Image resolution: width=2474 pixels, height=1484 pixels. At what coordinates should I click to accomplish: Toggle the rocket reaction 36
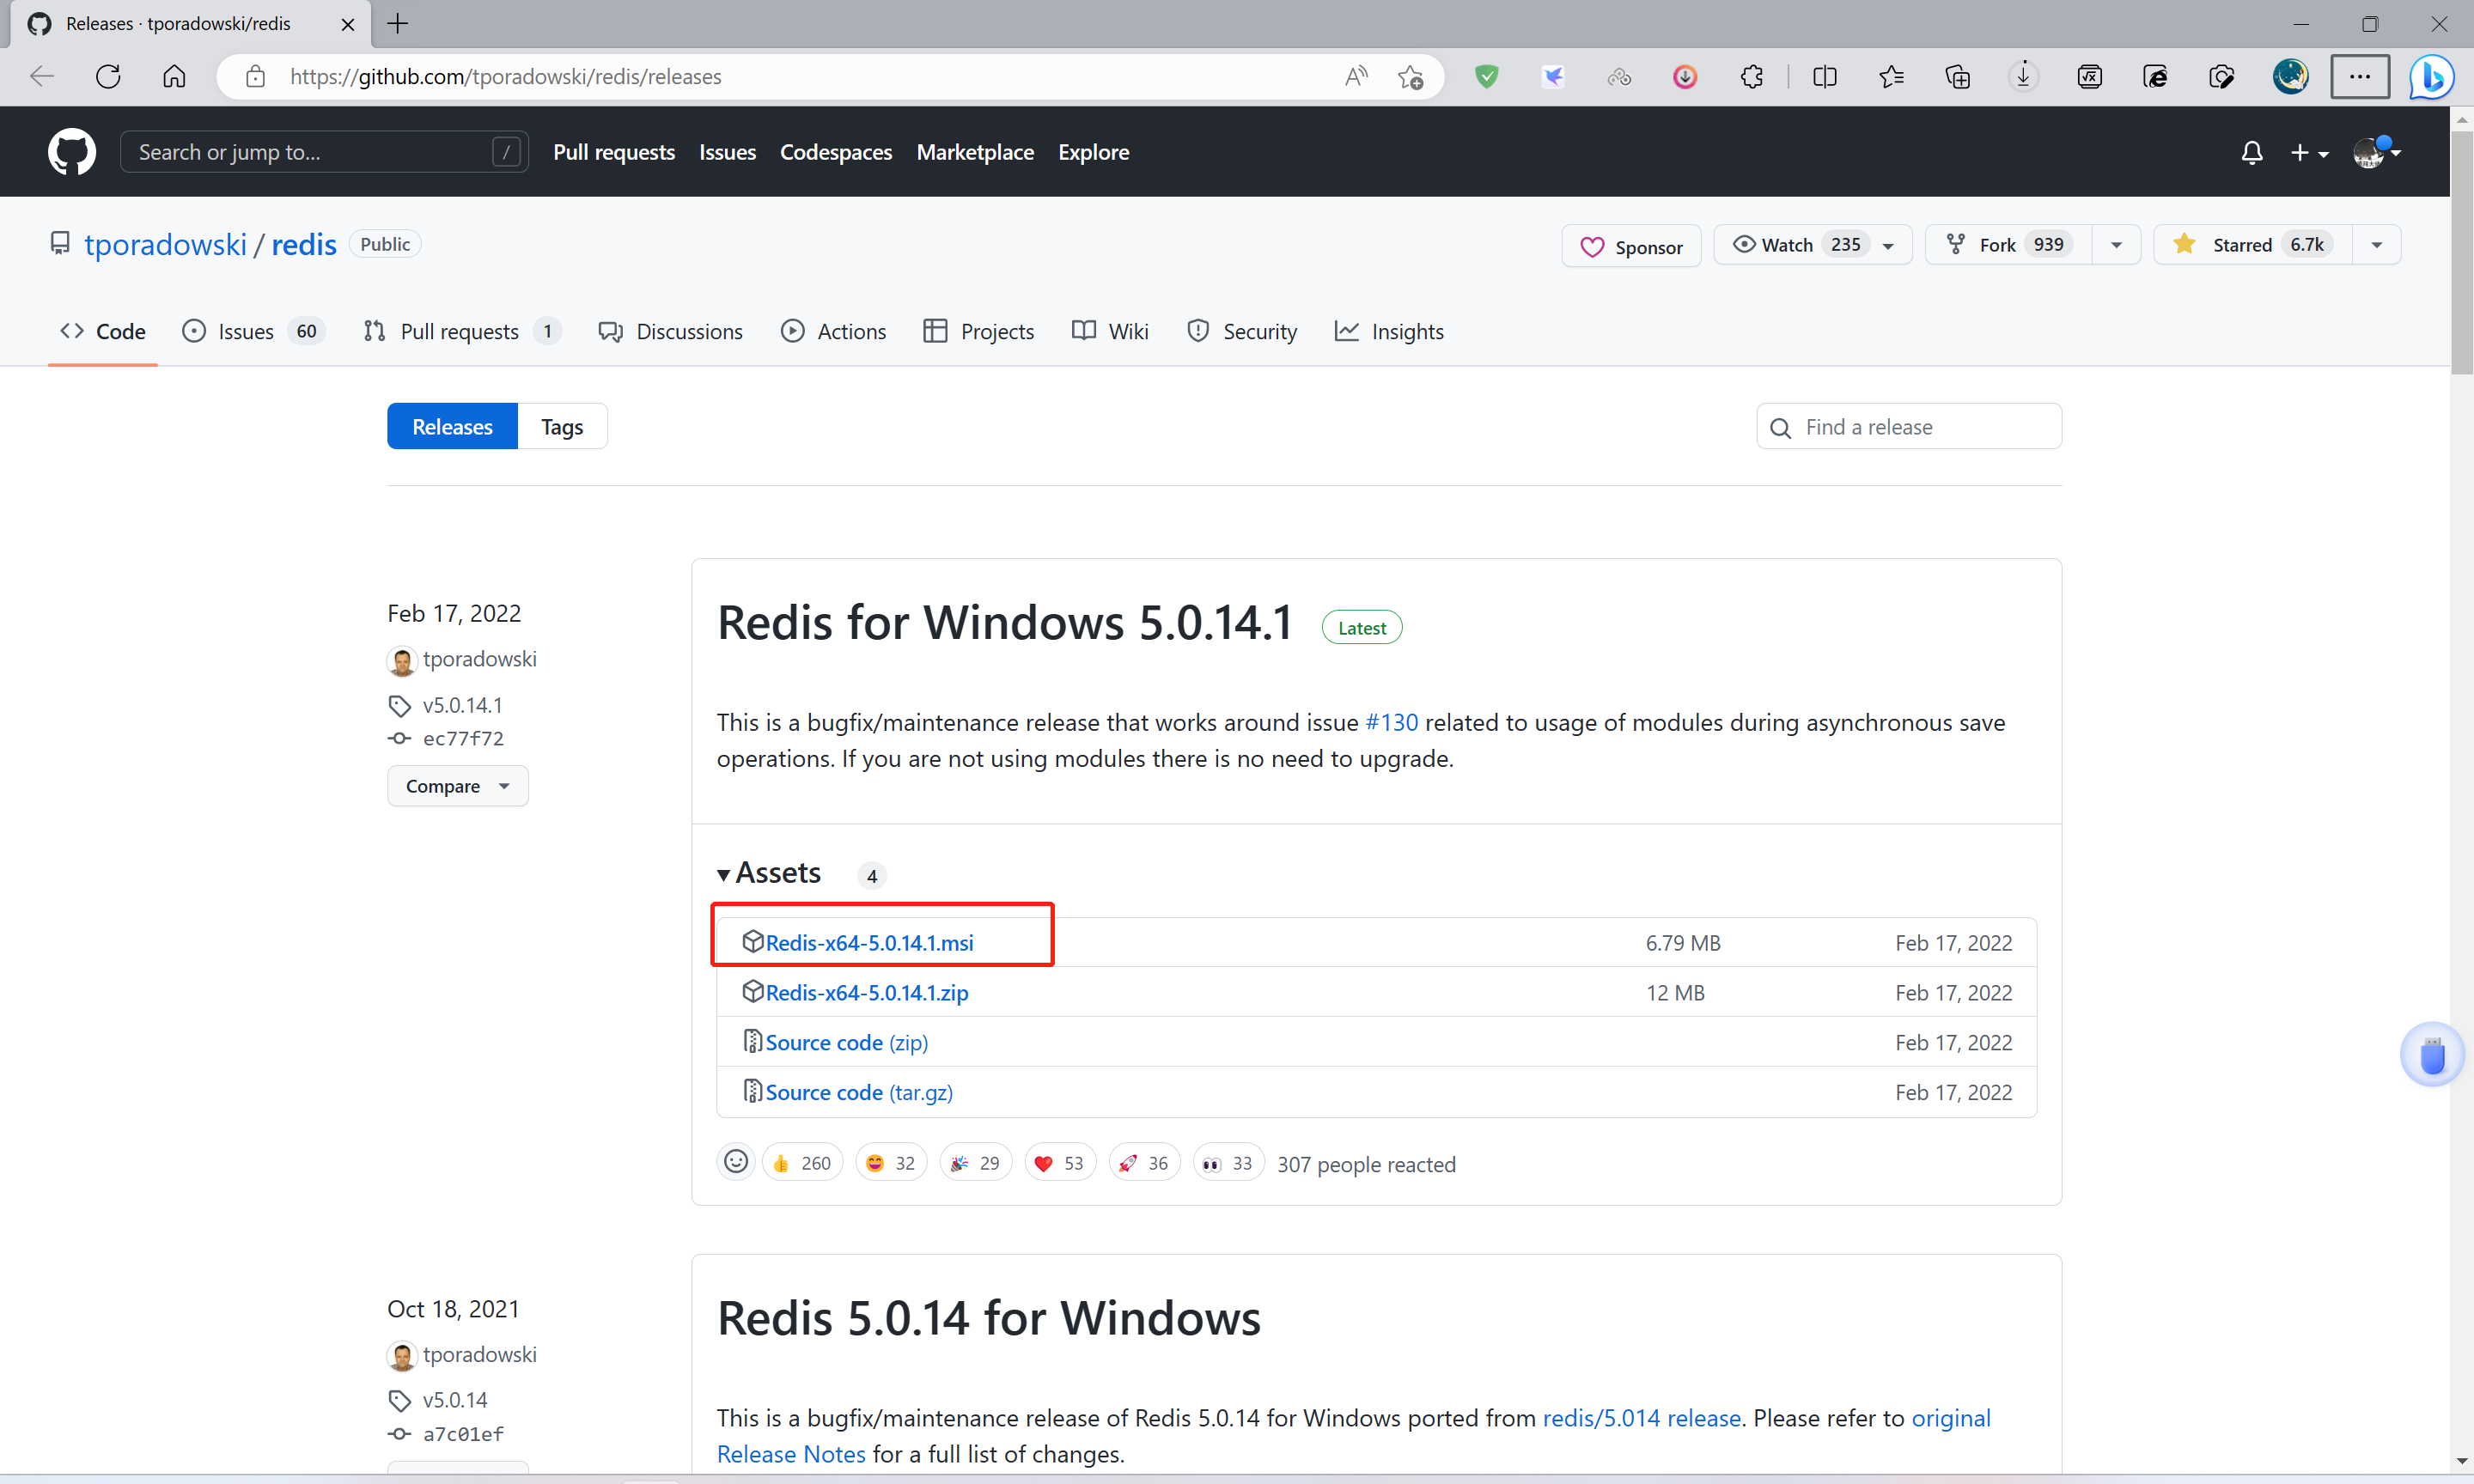[x=1144, y=1163]
